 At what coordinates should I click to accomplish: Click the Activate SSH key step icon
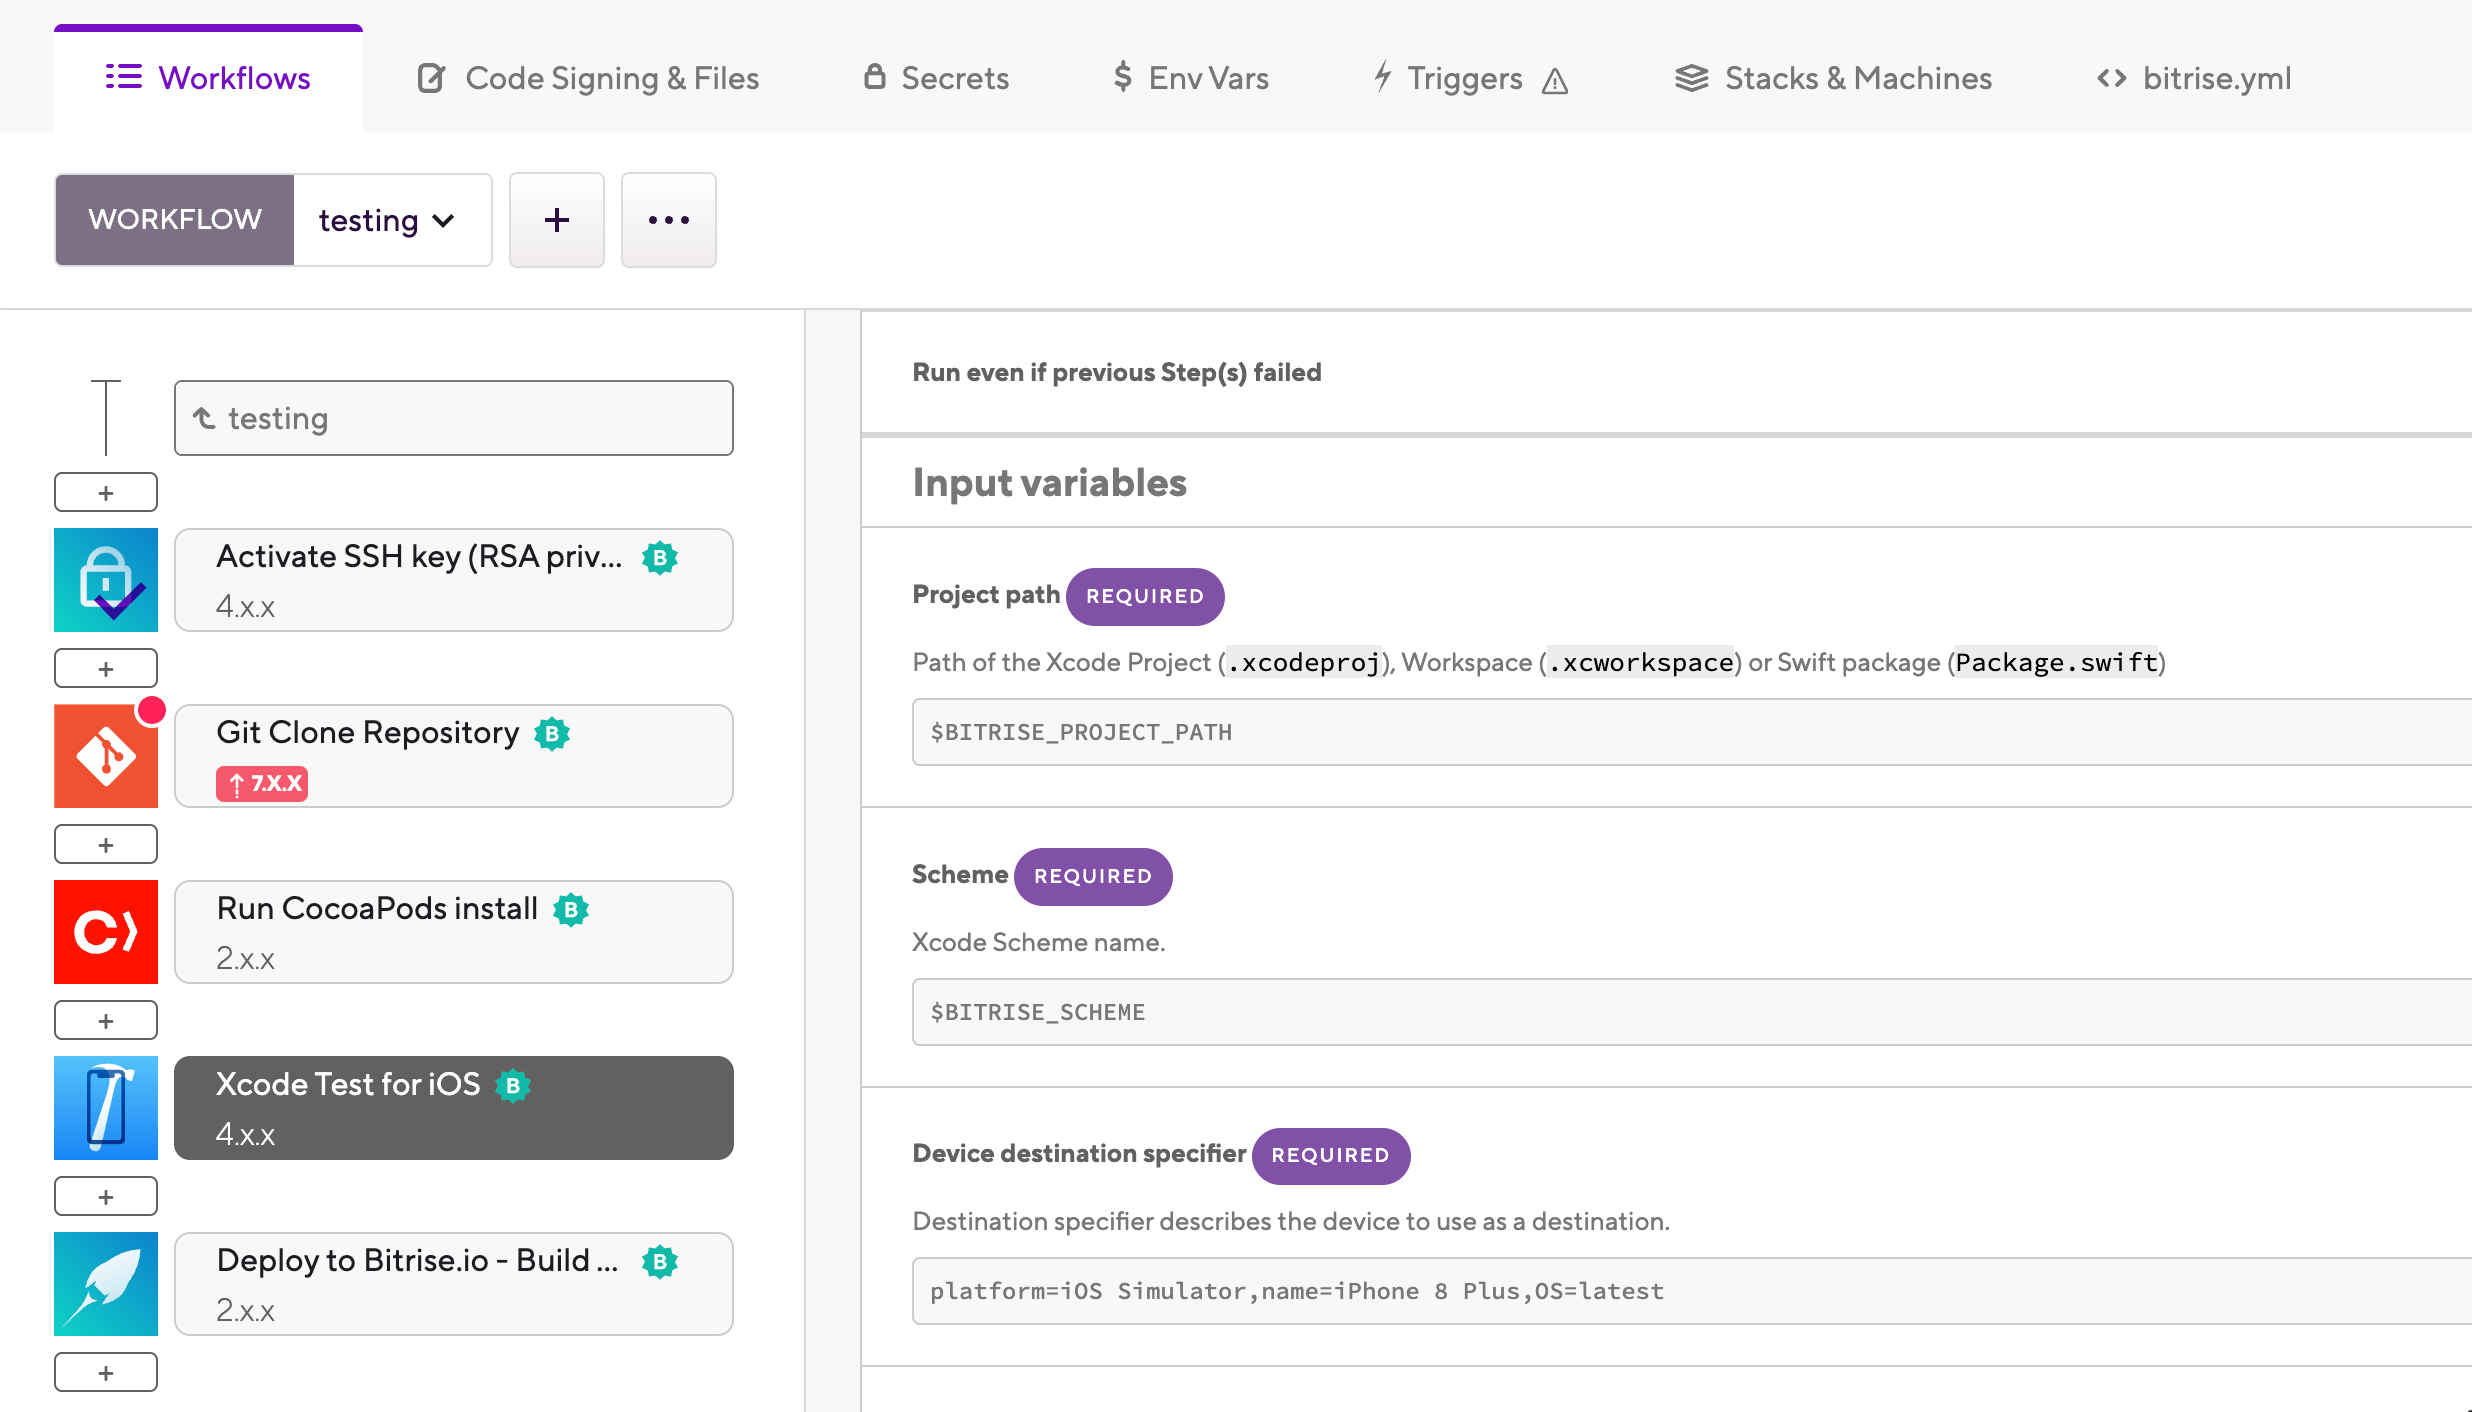click(105, 579)
